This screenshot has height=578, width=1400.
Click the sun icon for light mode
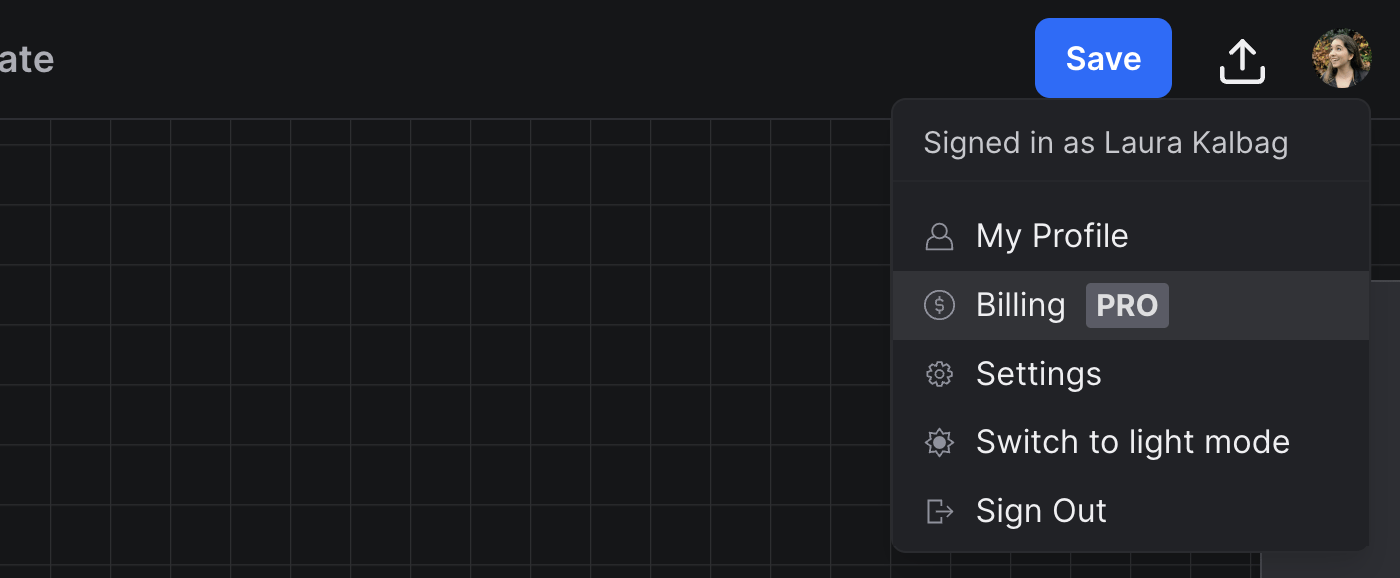[x=939, y=442]
